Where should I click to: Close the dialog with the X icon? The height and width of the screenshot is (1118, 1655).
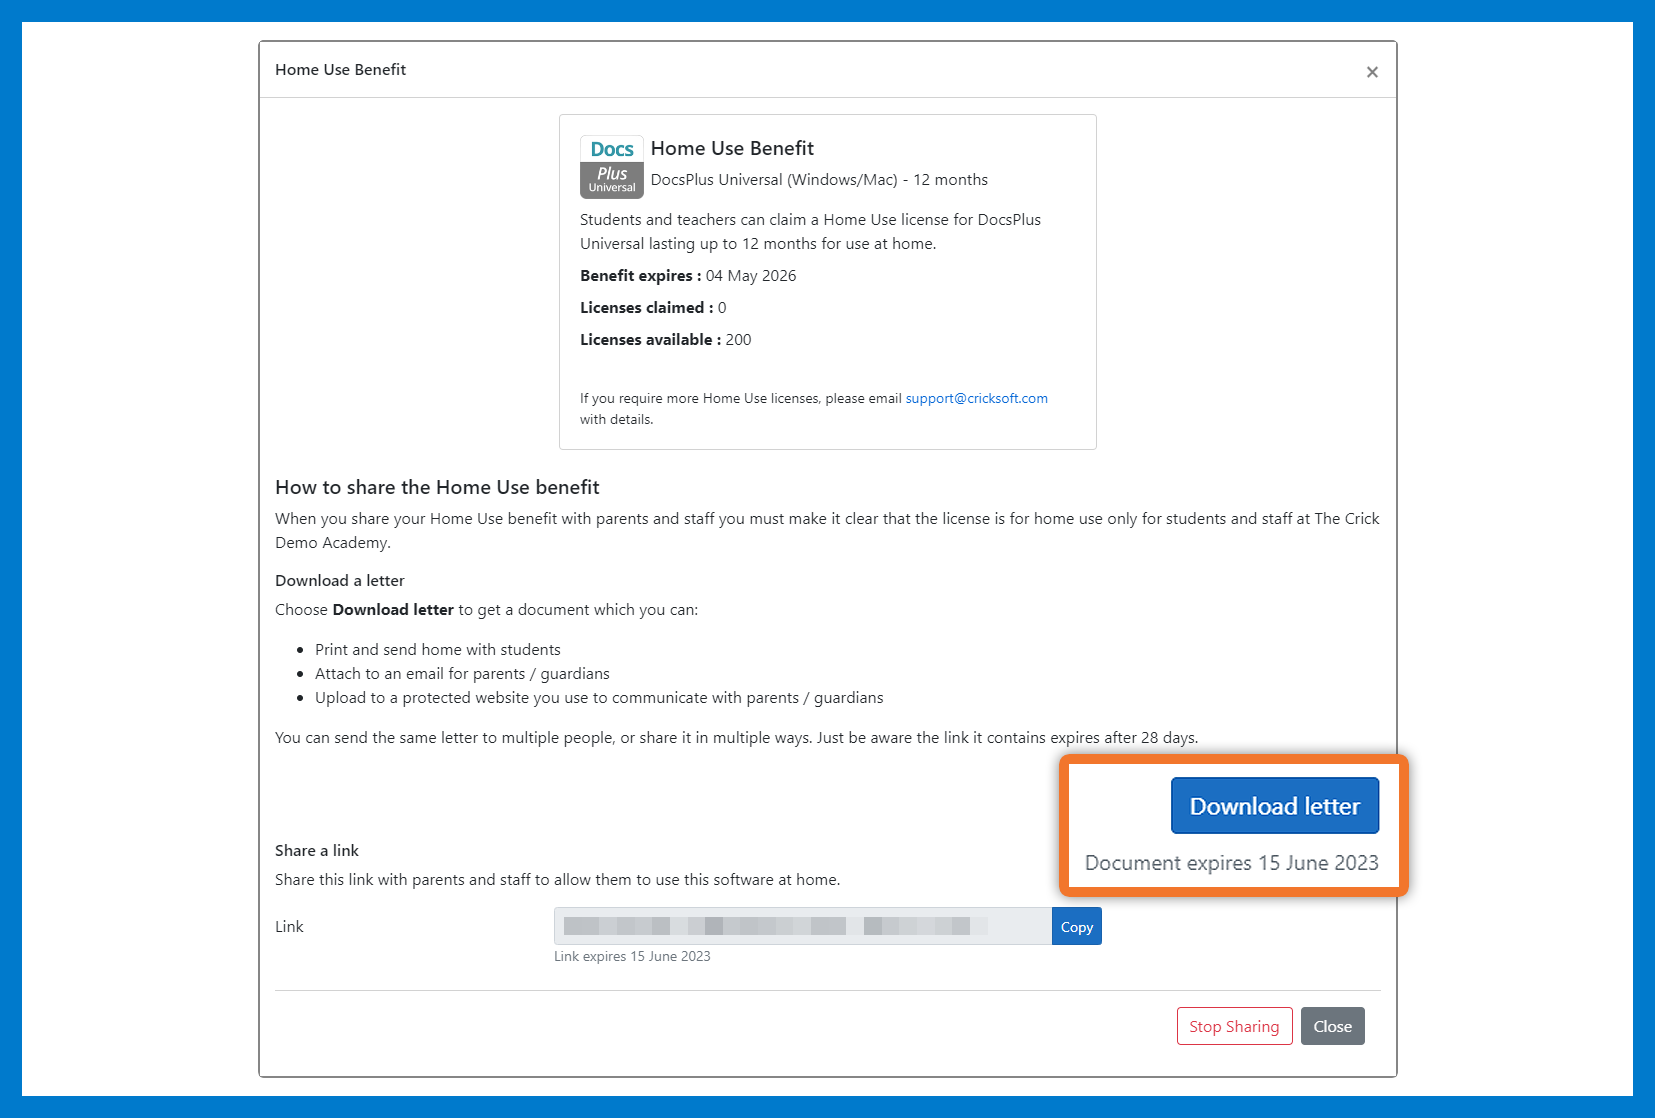point(1372,72)
